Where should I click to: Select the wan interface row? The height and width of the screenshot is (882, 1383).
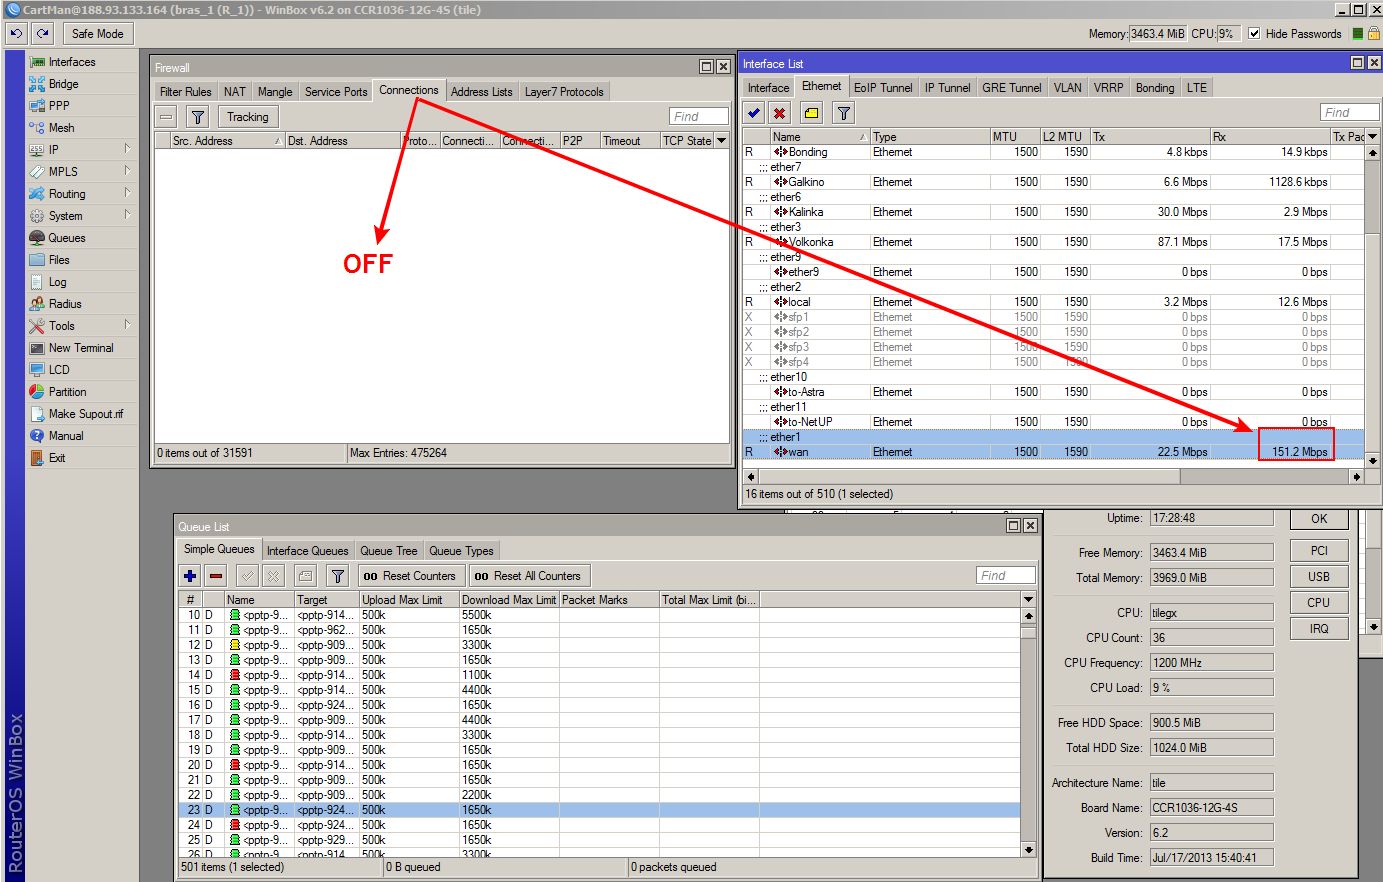tap(1053, 452)
